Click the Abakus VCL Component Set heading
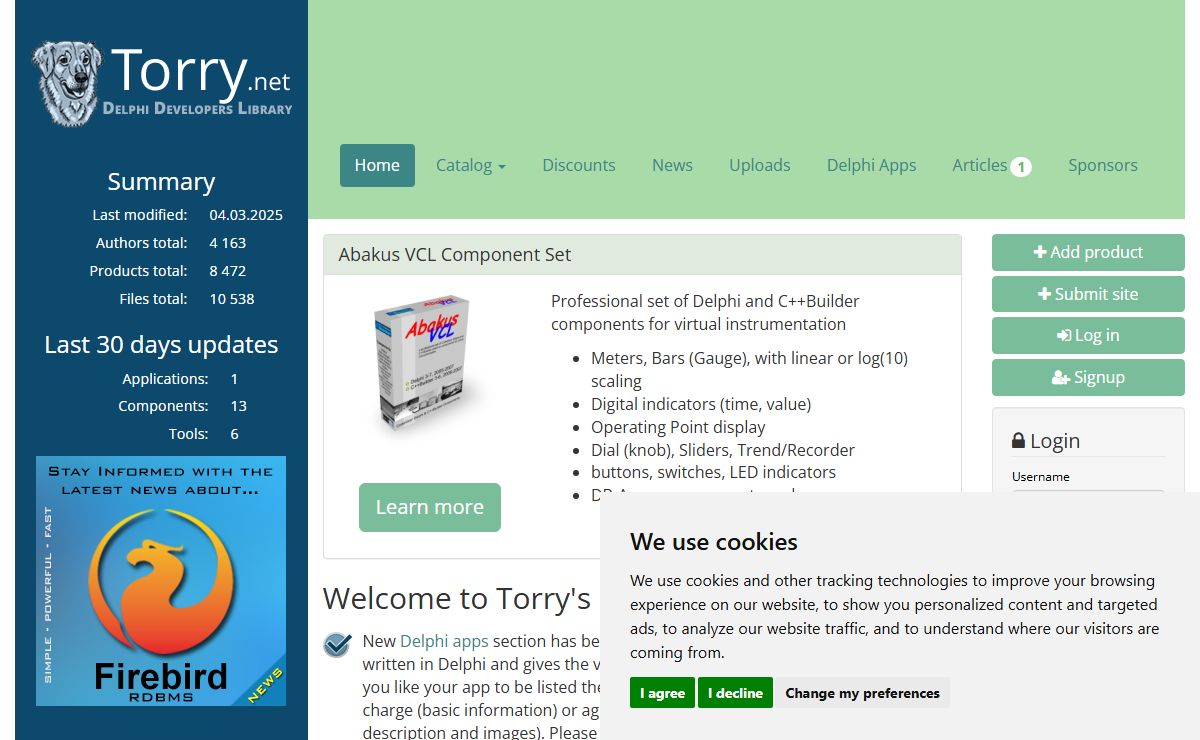Screen dimensions: 1200x740 (455, 254)
